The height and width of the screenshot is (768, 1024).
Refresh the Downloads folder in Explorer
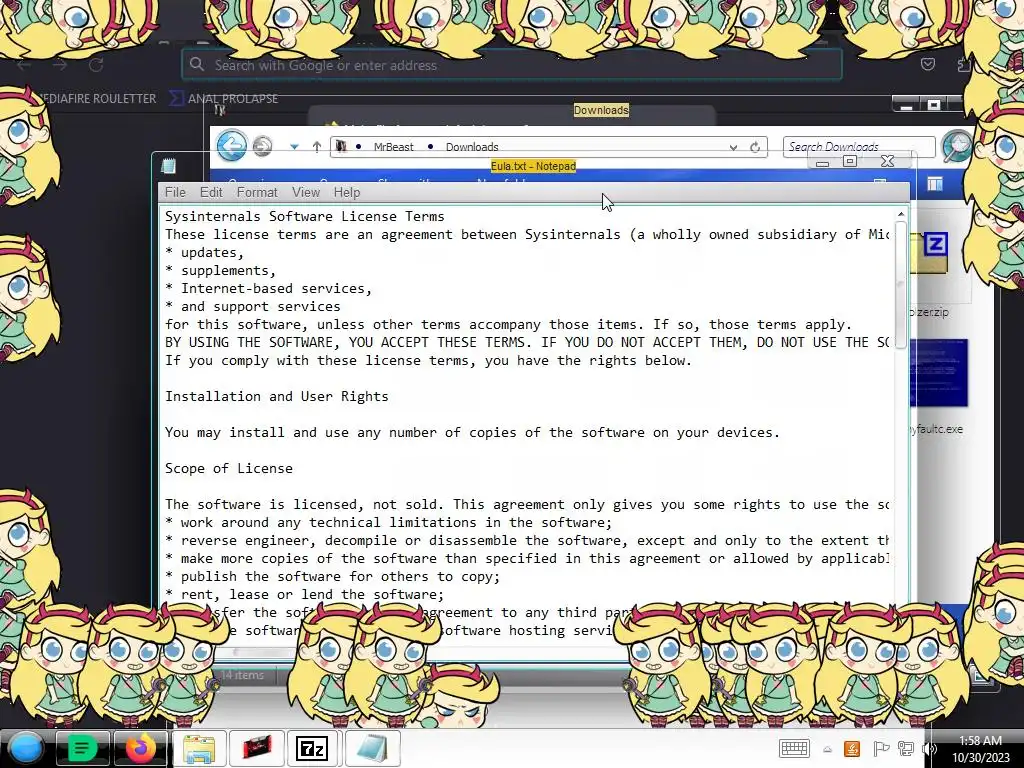click(x=755, y=147)
